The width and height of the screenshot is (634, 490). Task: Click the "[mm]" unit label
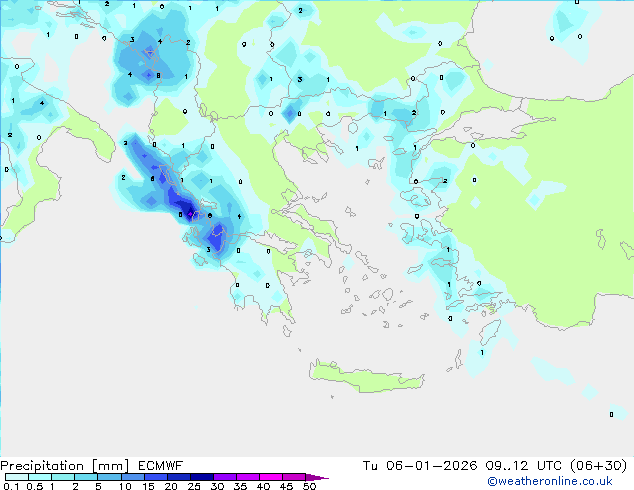(x=110, y=466)
